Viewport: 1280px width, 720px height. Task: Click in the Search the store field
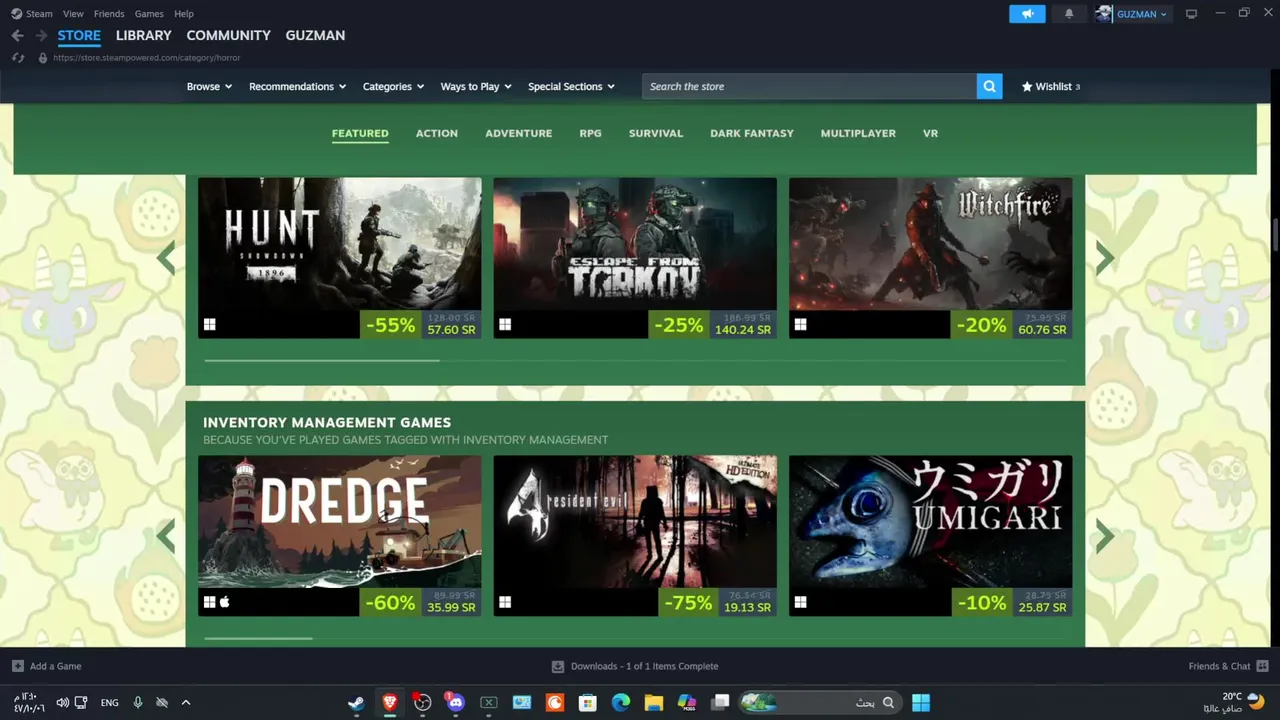(809, 86)
